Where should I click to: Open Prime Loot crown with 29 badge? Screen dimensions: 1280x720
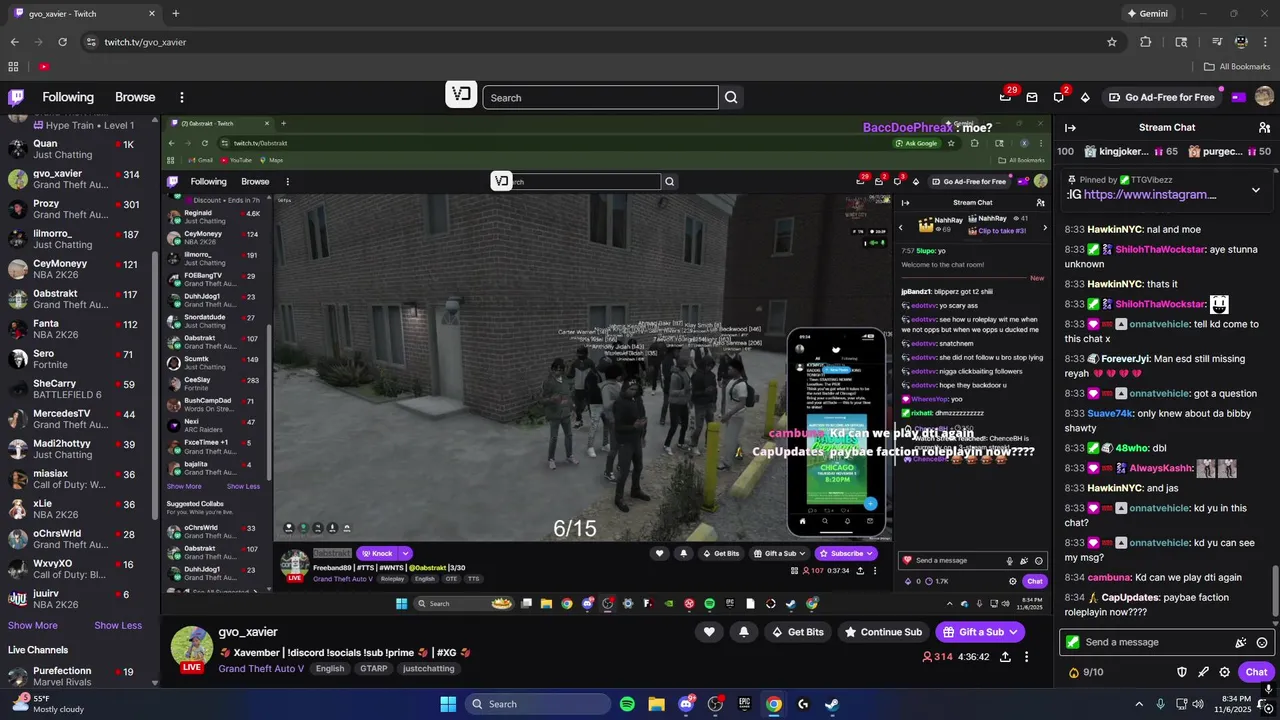pyautogui.click(x=1005, y=97)
